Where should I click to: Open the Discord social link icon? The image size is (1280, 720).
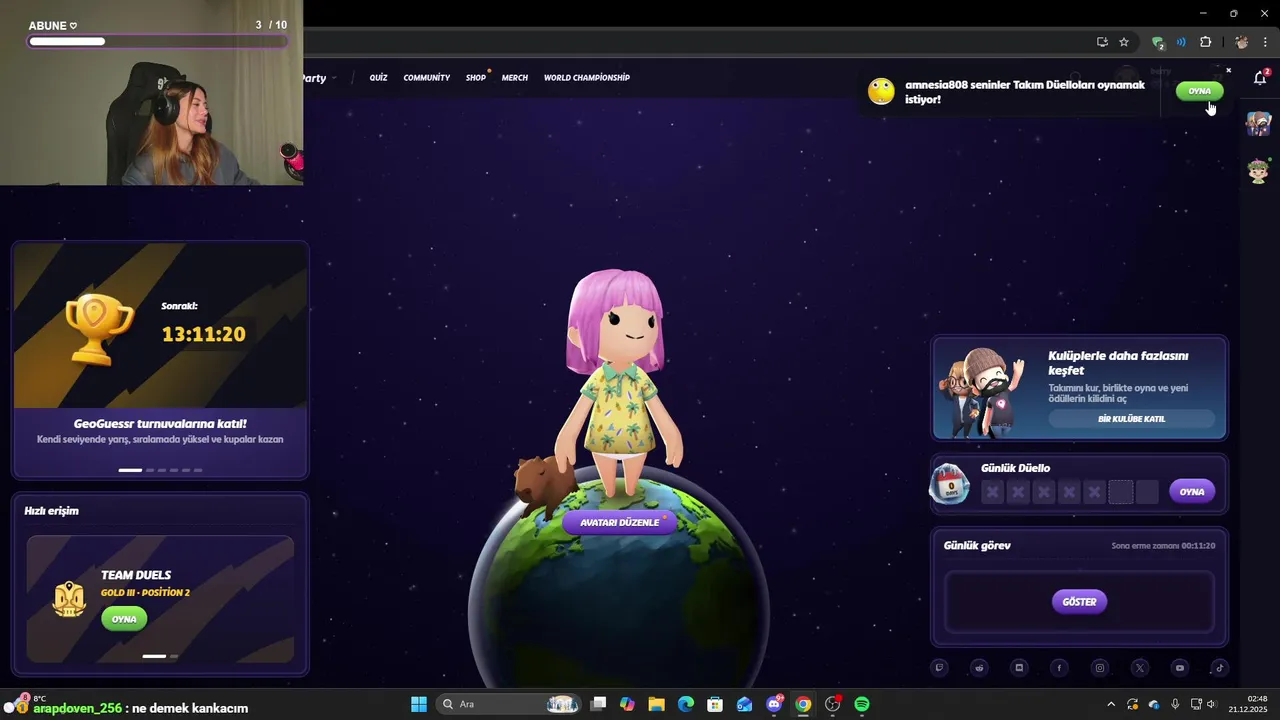click(1019, 668)
